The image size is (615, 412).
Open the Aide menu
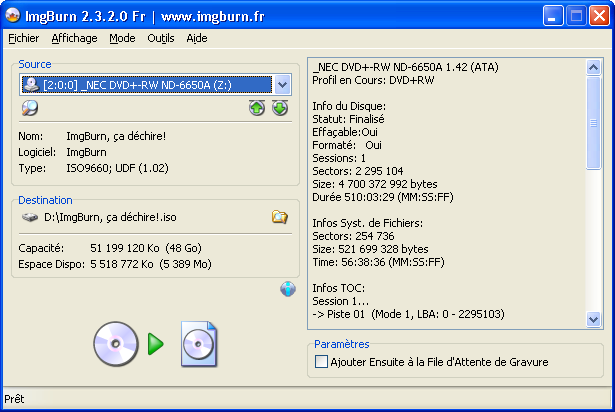coord(197,38)
